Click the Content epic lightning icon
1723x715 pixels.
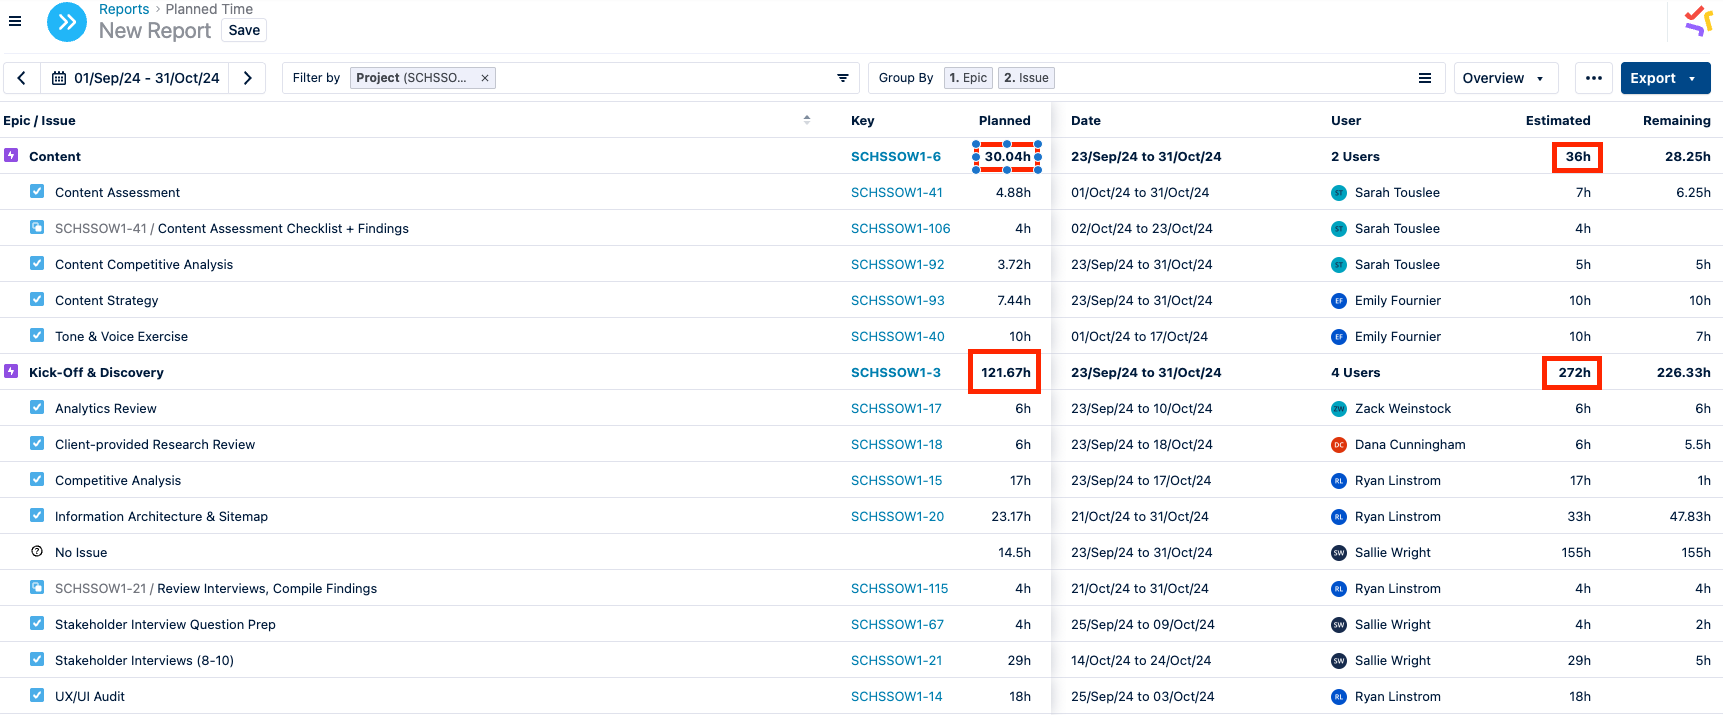click(x=11, y=156)
